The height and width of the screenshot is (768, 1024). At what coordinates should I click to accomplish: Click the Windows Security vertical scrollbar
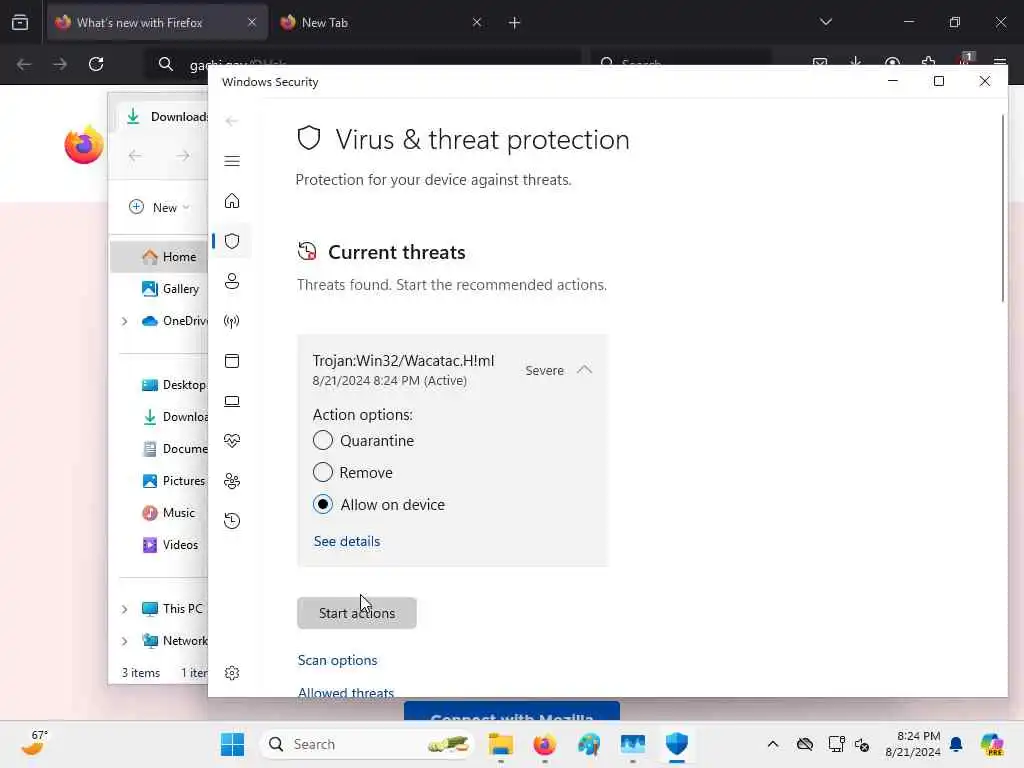[x=1002, y=209]
